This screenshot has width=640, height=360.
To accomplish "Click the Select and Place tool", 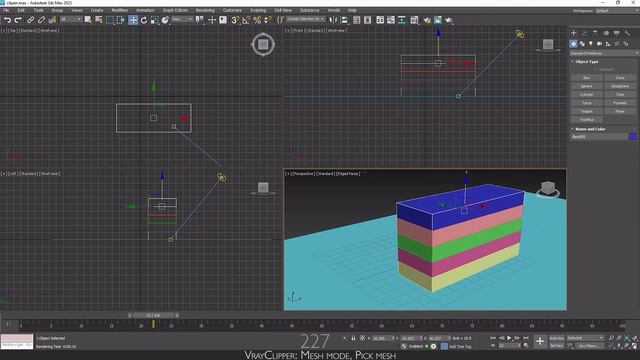I will click(x=165, y=20).
